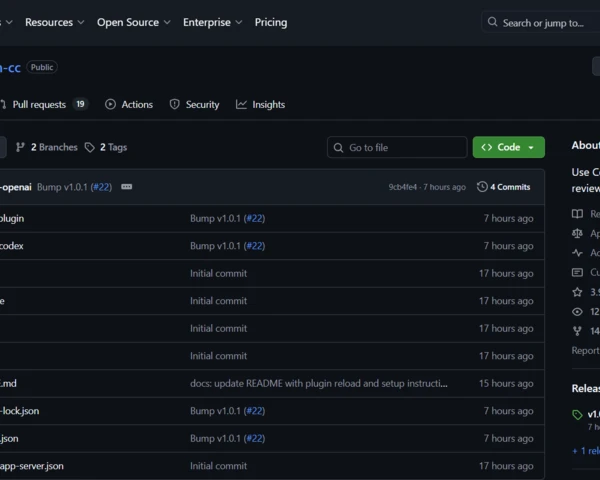
Task: Expand commit message details ellipsis
Action: (x=127, y=187)
